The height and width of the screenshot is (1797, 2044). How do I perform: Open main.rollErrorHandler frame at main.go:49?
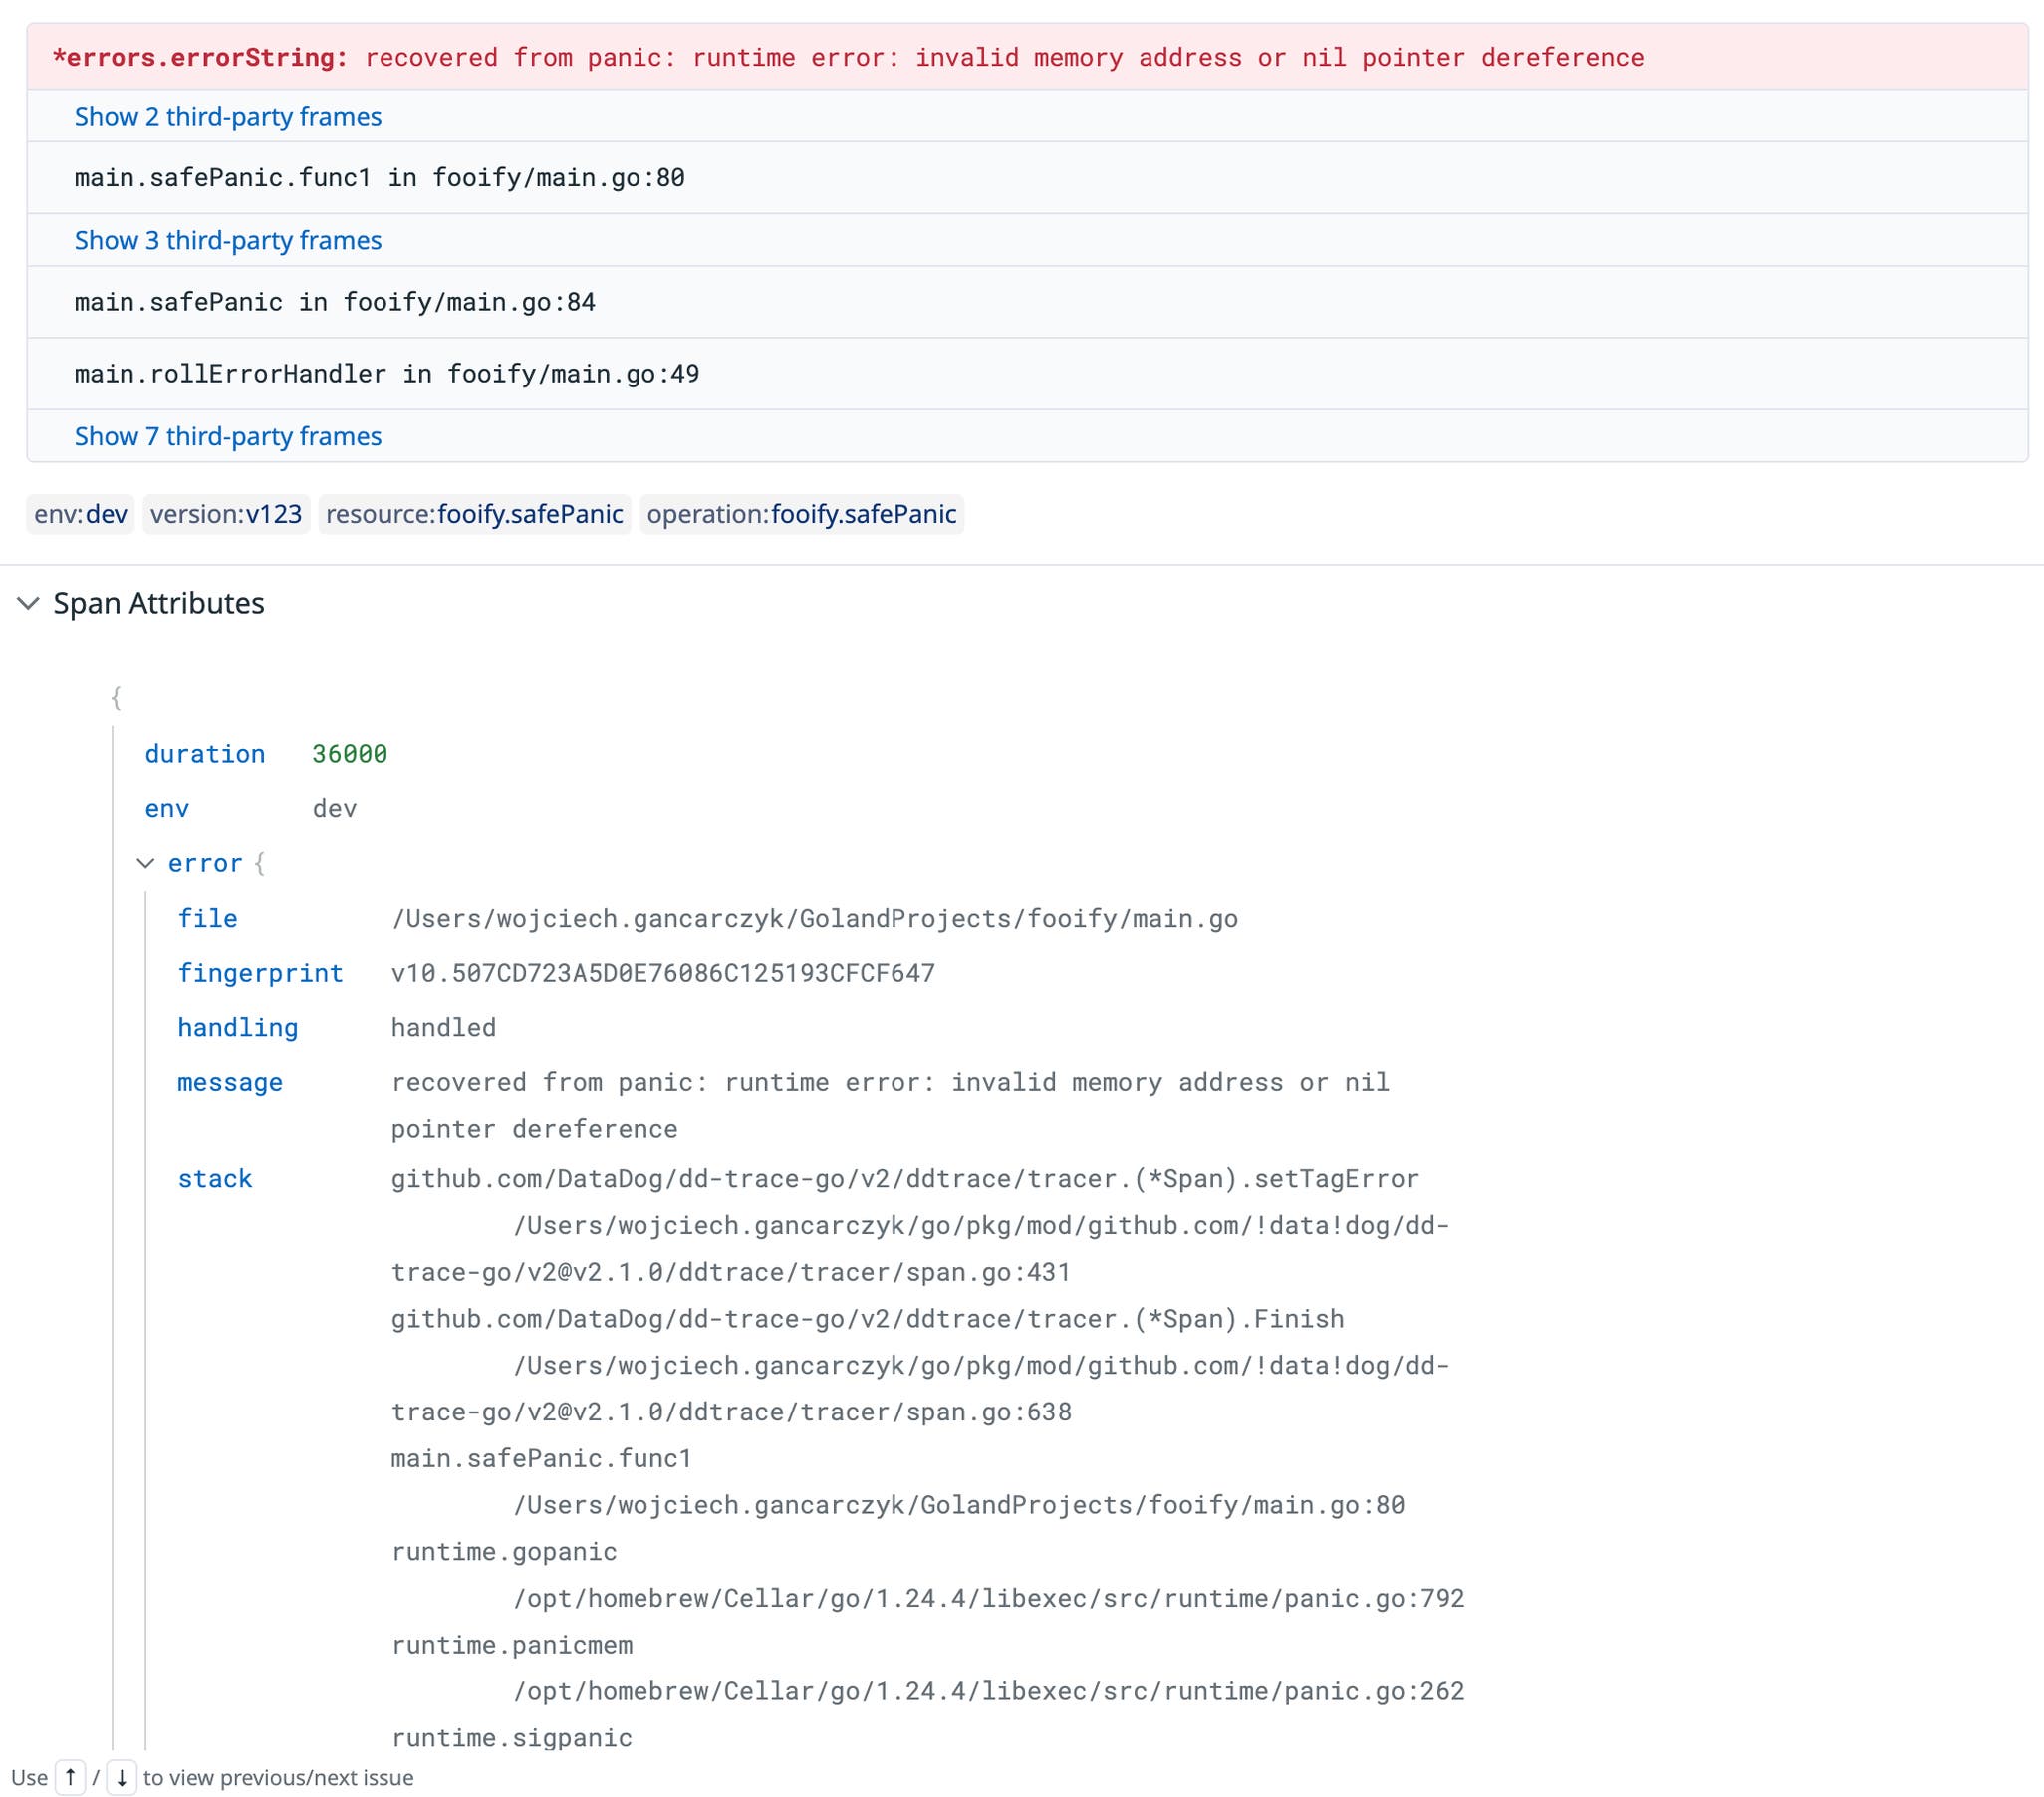click(x=1027, y=374)
